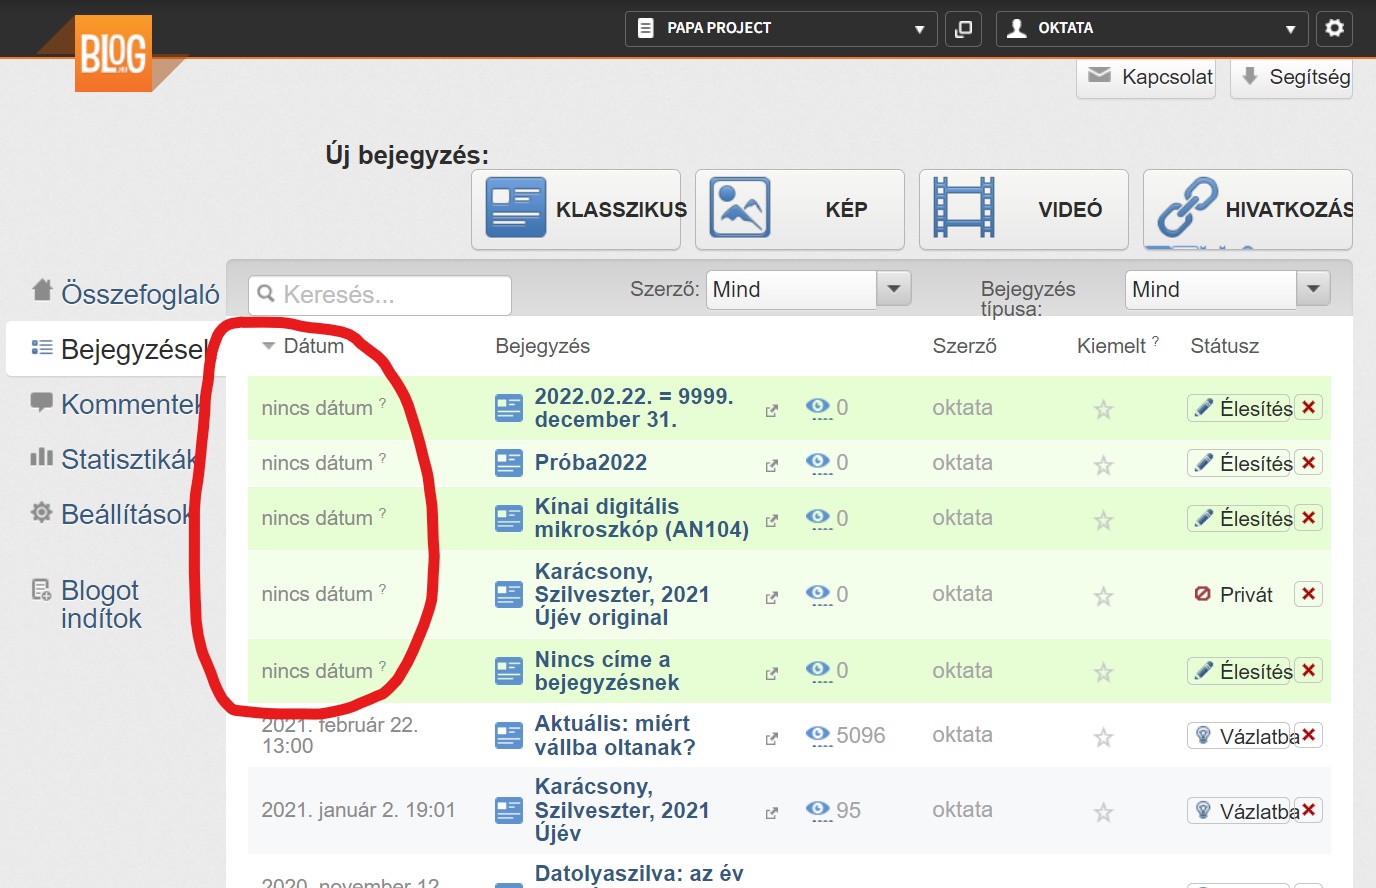1376x888 pixels.
Task: Click Élesítés for Próba2022
Action: click(1240, 463)
